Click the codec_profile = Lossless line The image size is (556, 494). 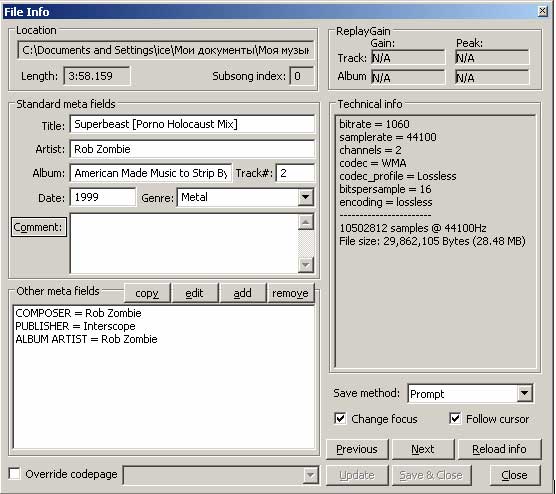point(397,176)
